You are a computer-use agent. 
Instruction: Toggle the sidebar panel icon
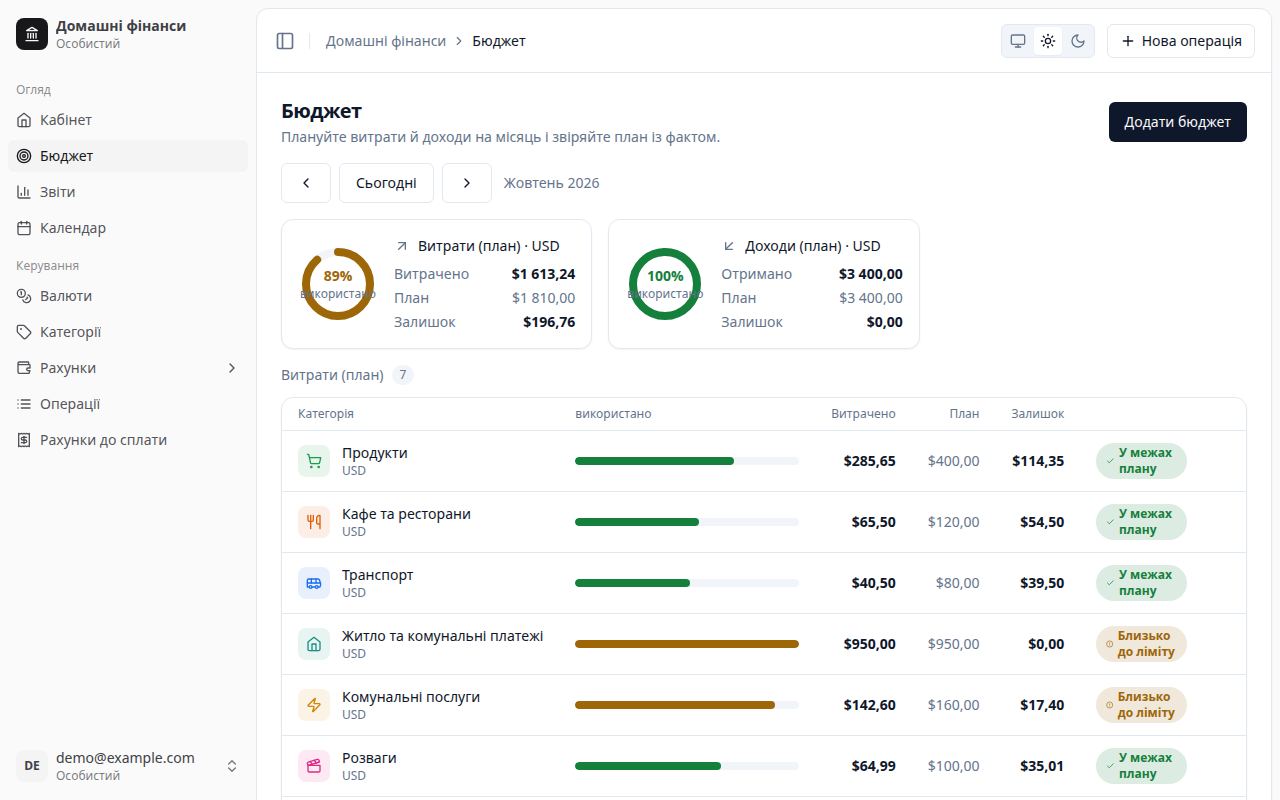(x=285, y=41)
